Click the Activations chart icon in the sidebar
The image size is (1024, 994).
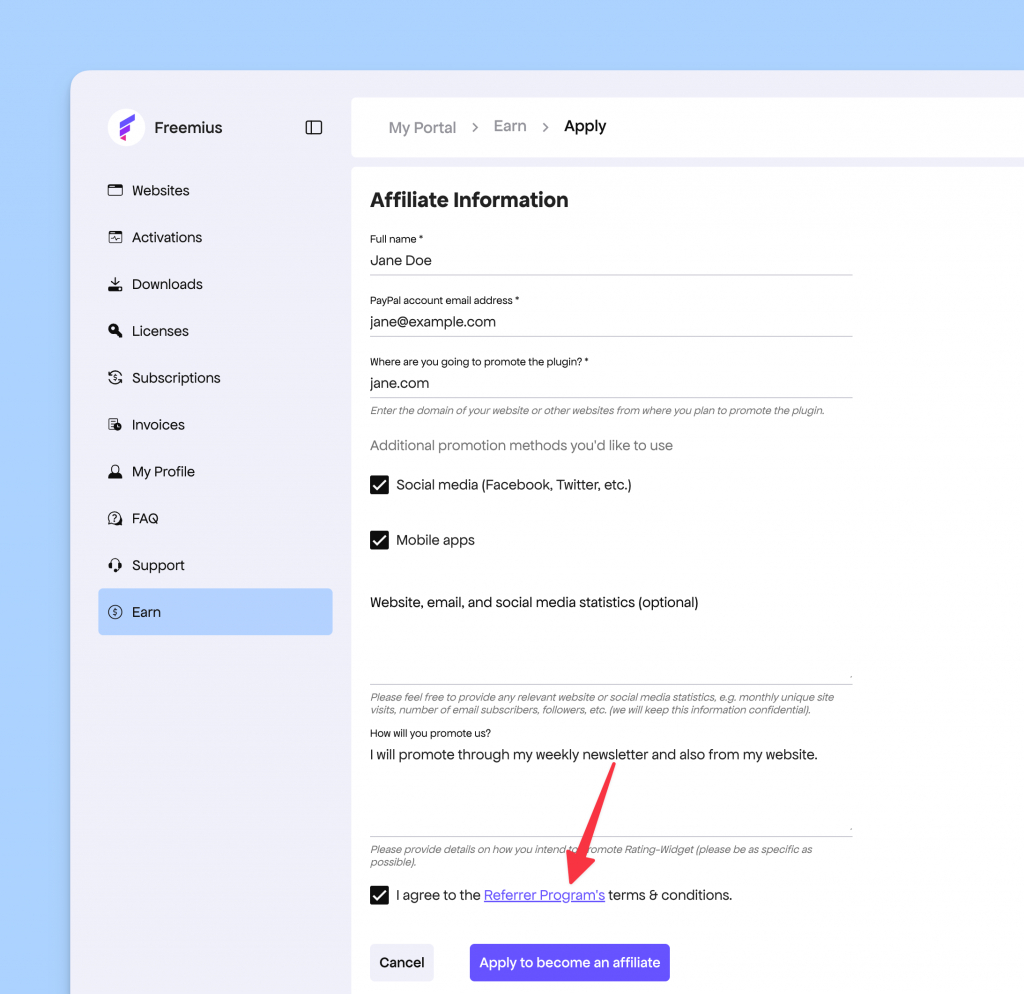(115, 237)
